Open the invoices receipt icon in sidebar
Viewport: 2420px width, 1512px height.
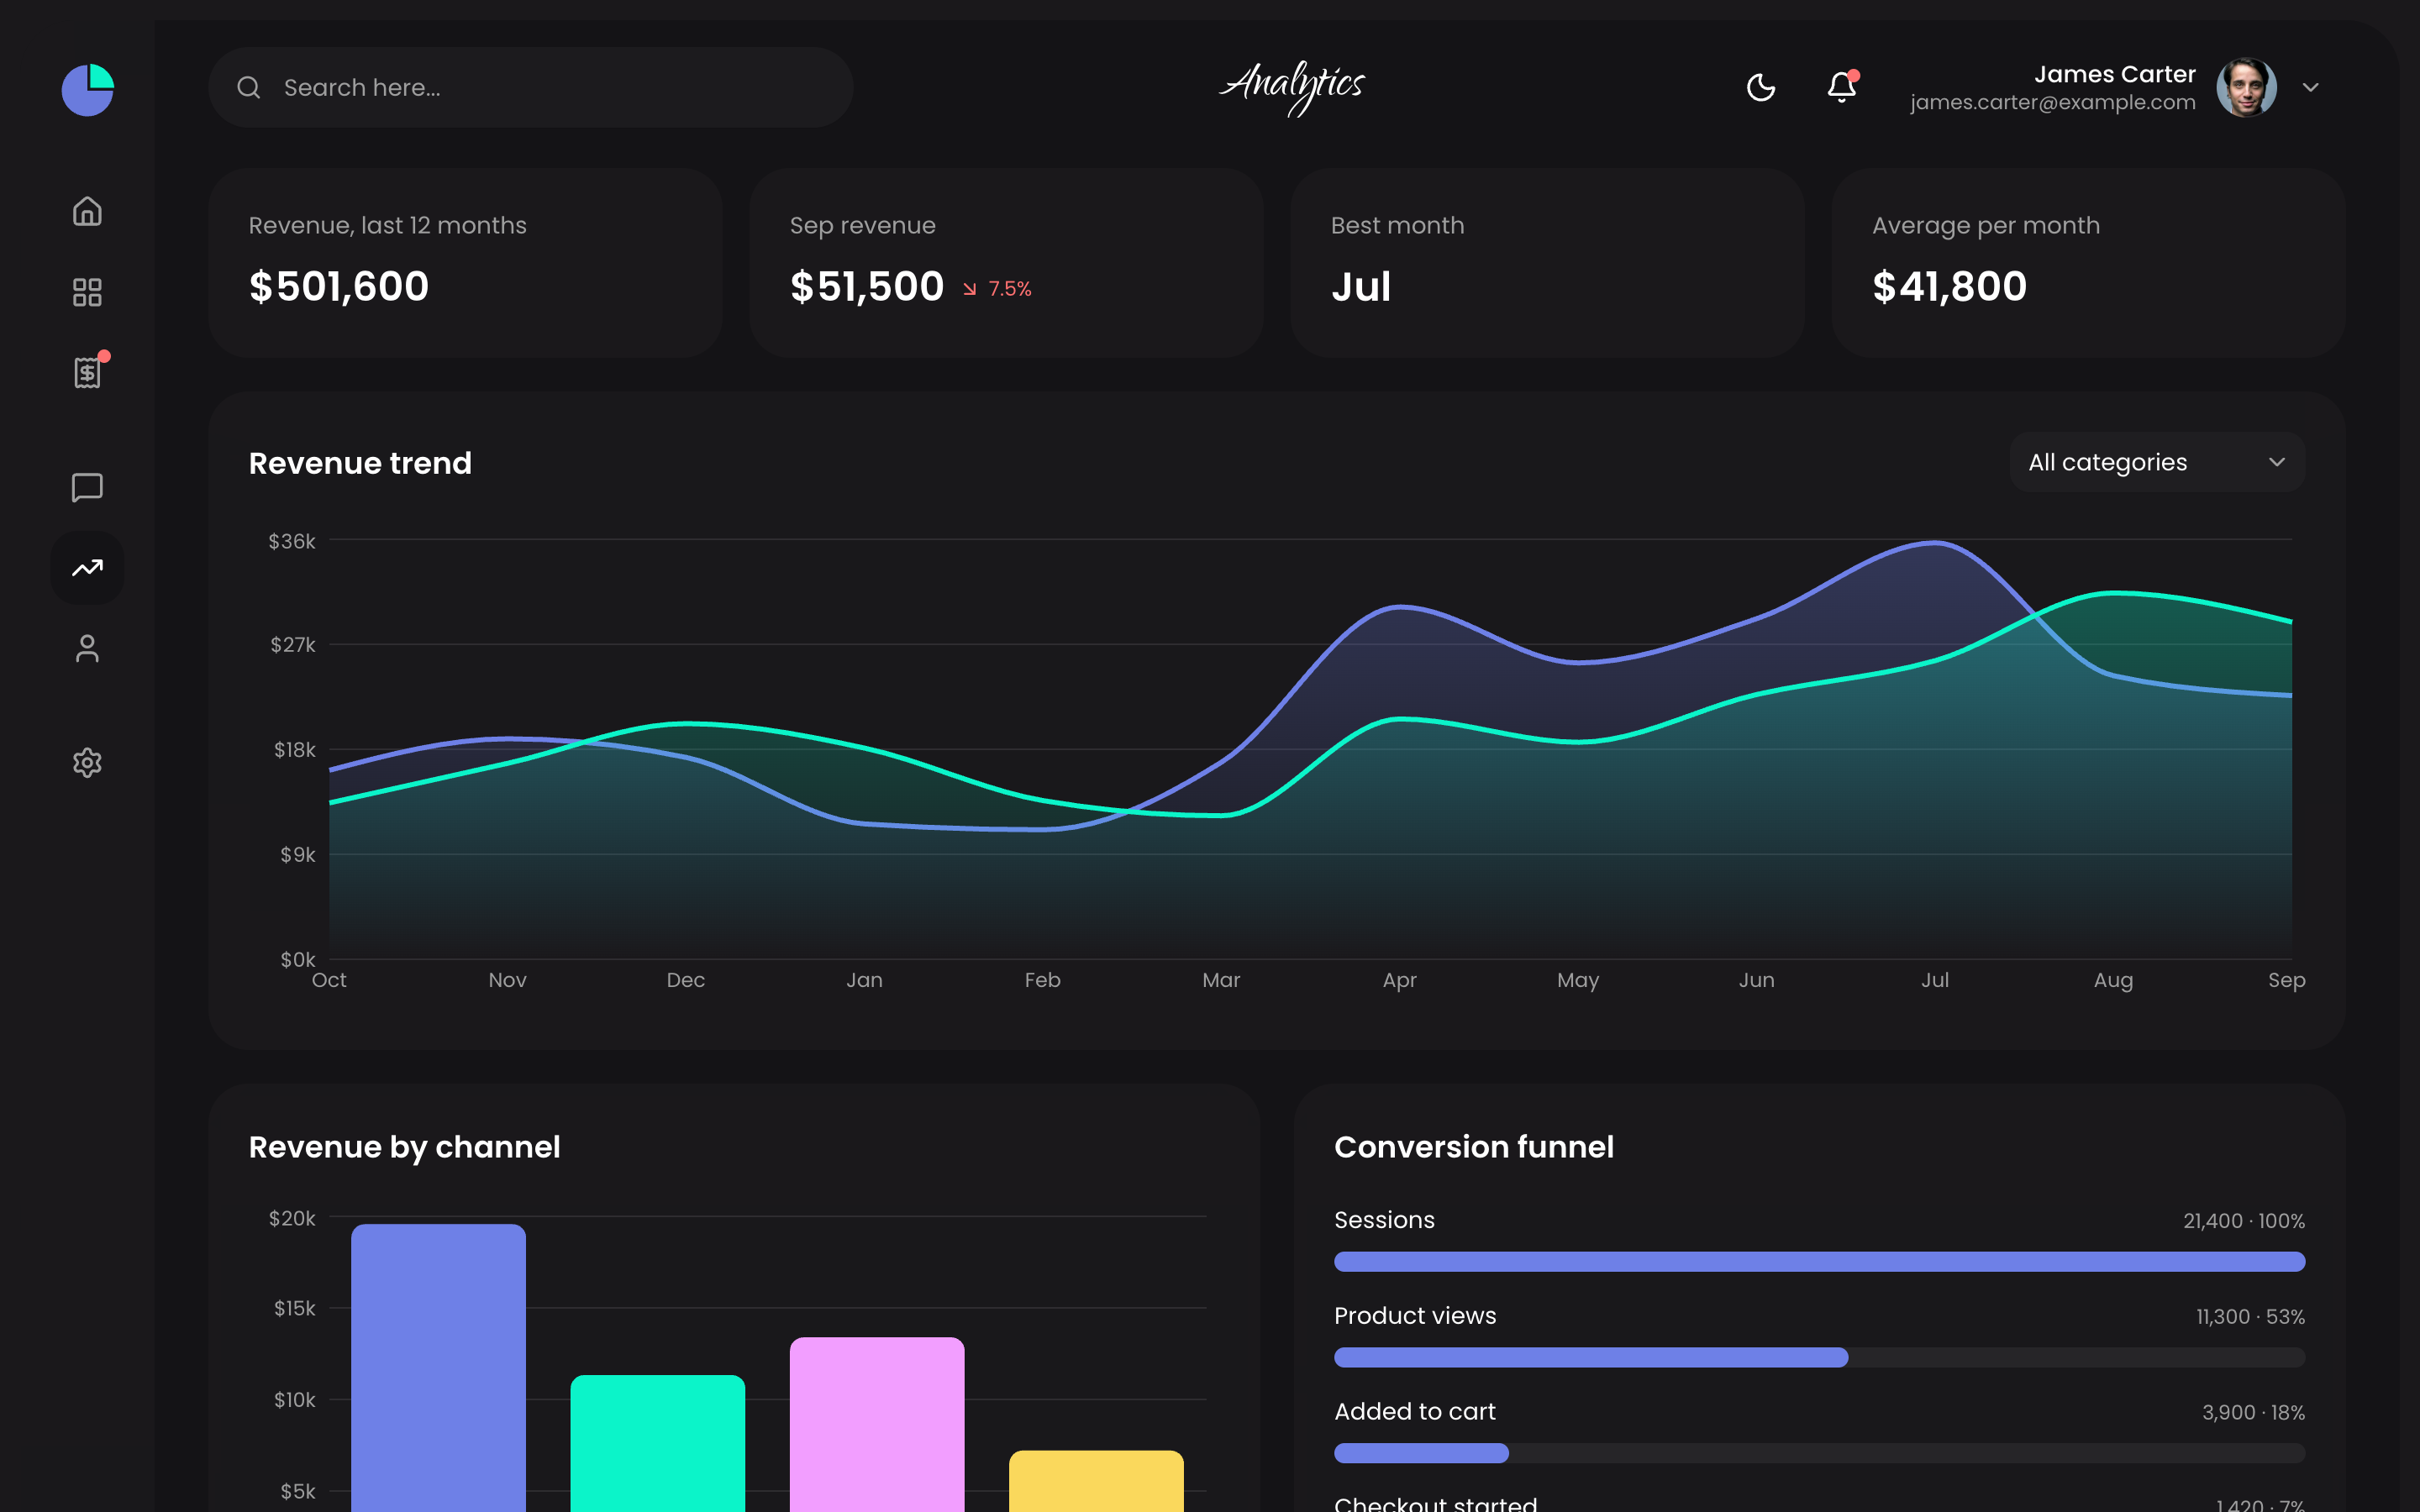[87, 372]
